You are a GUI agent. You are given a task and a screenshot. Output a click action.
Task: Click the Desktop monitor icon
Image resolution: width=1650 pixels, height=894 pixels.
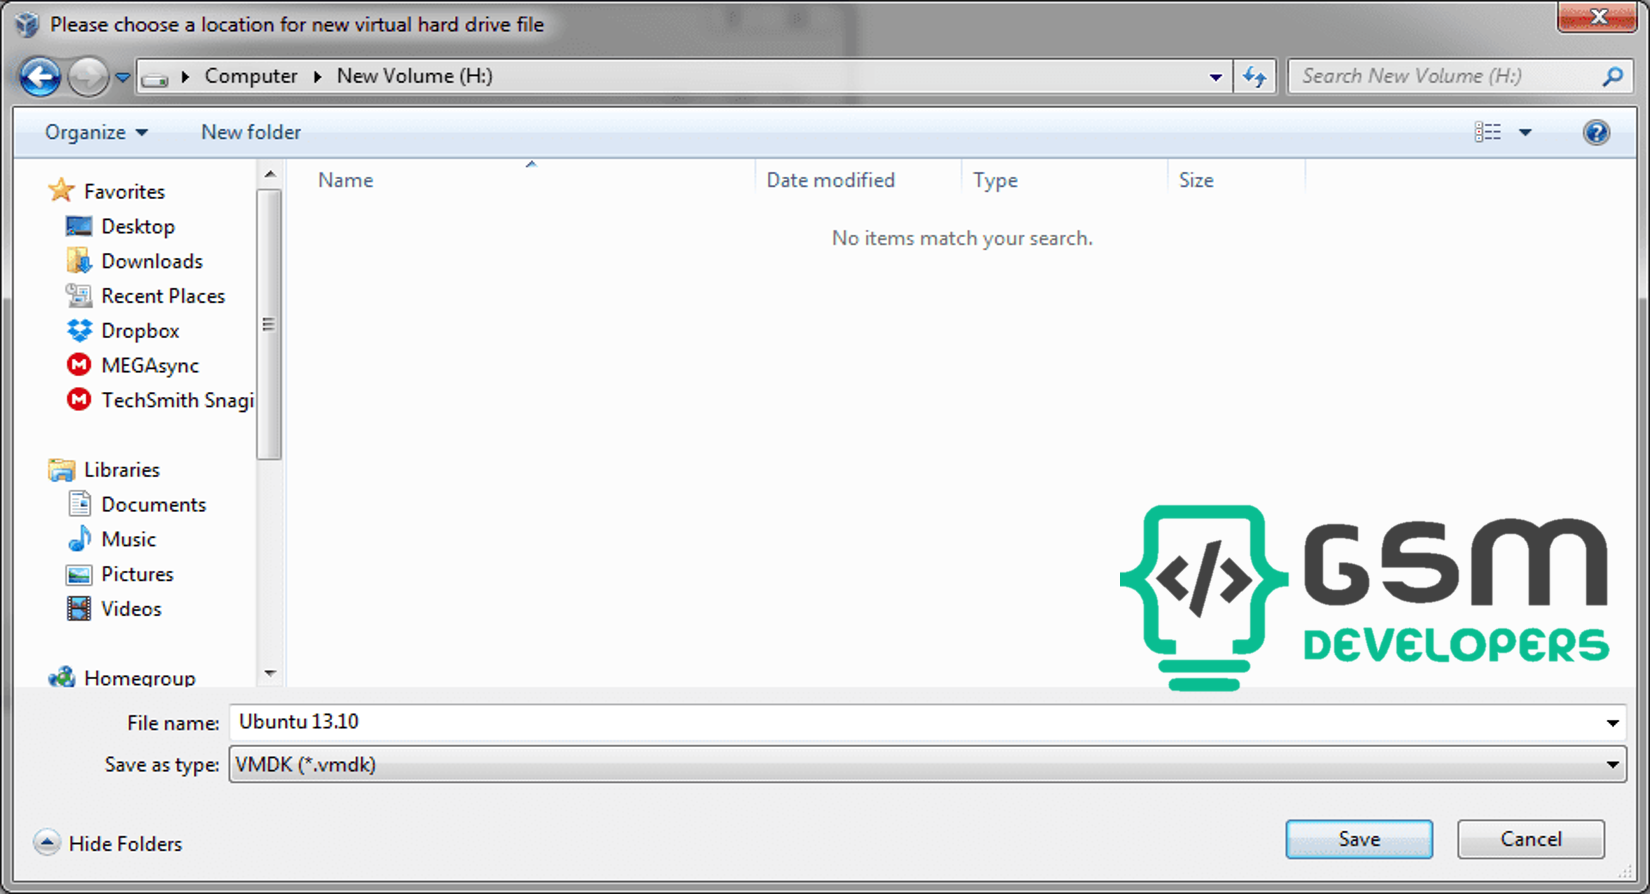[79, 226]
